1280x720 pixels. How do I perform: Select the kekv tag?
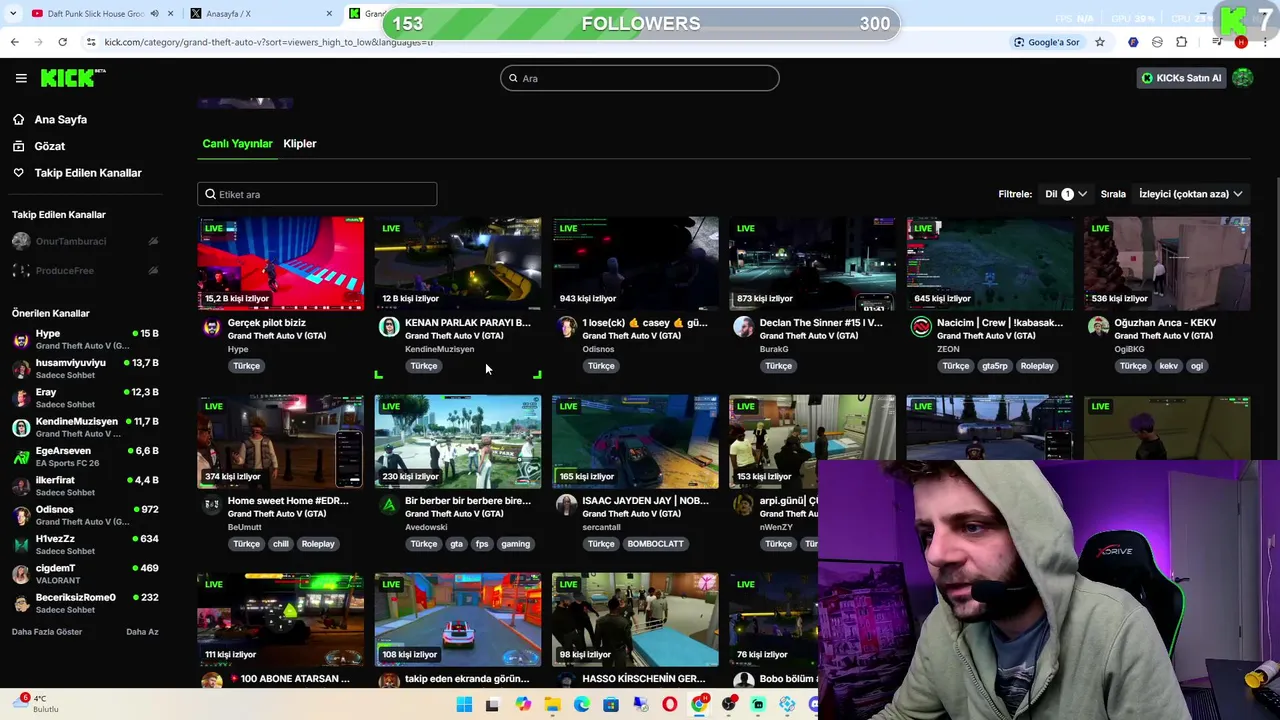click(1168, 366)
